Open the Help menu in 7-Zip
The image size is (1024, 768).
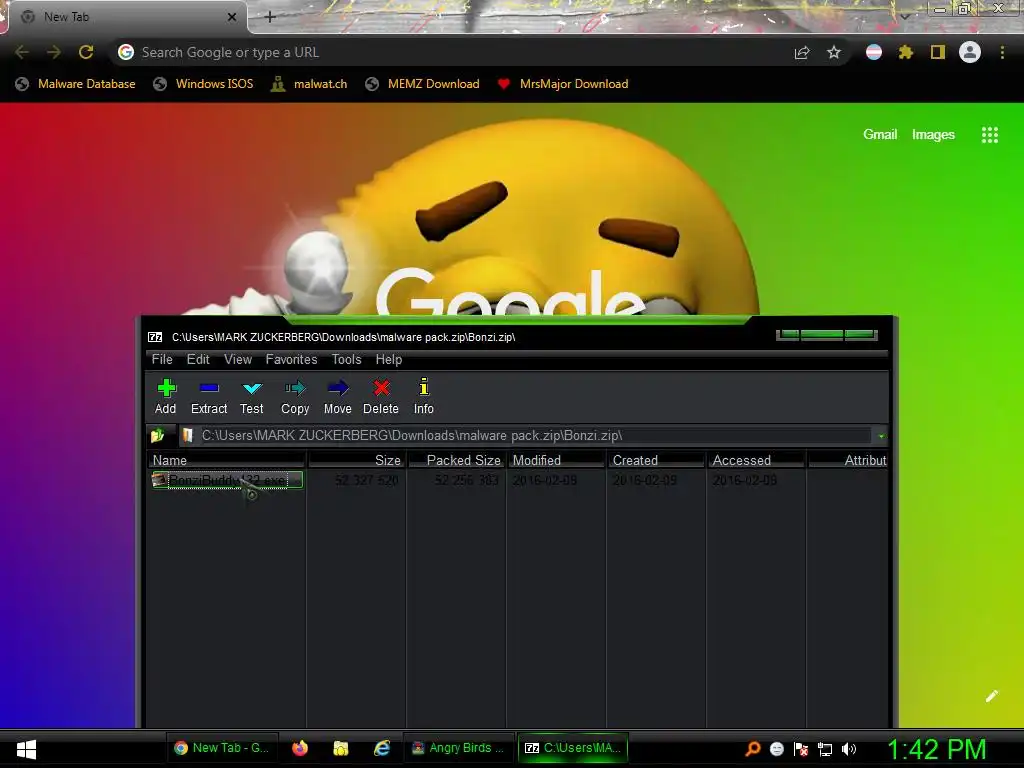coord(389,359)
